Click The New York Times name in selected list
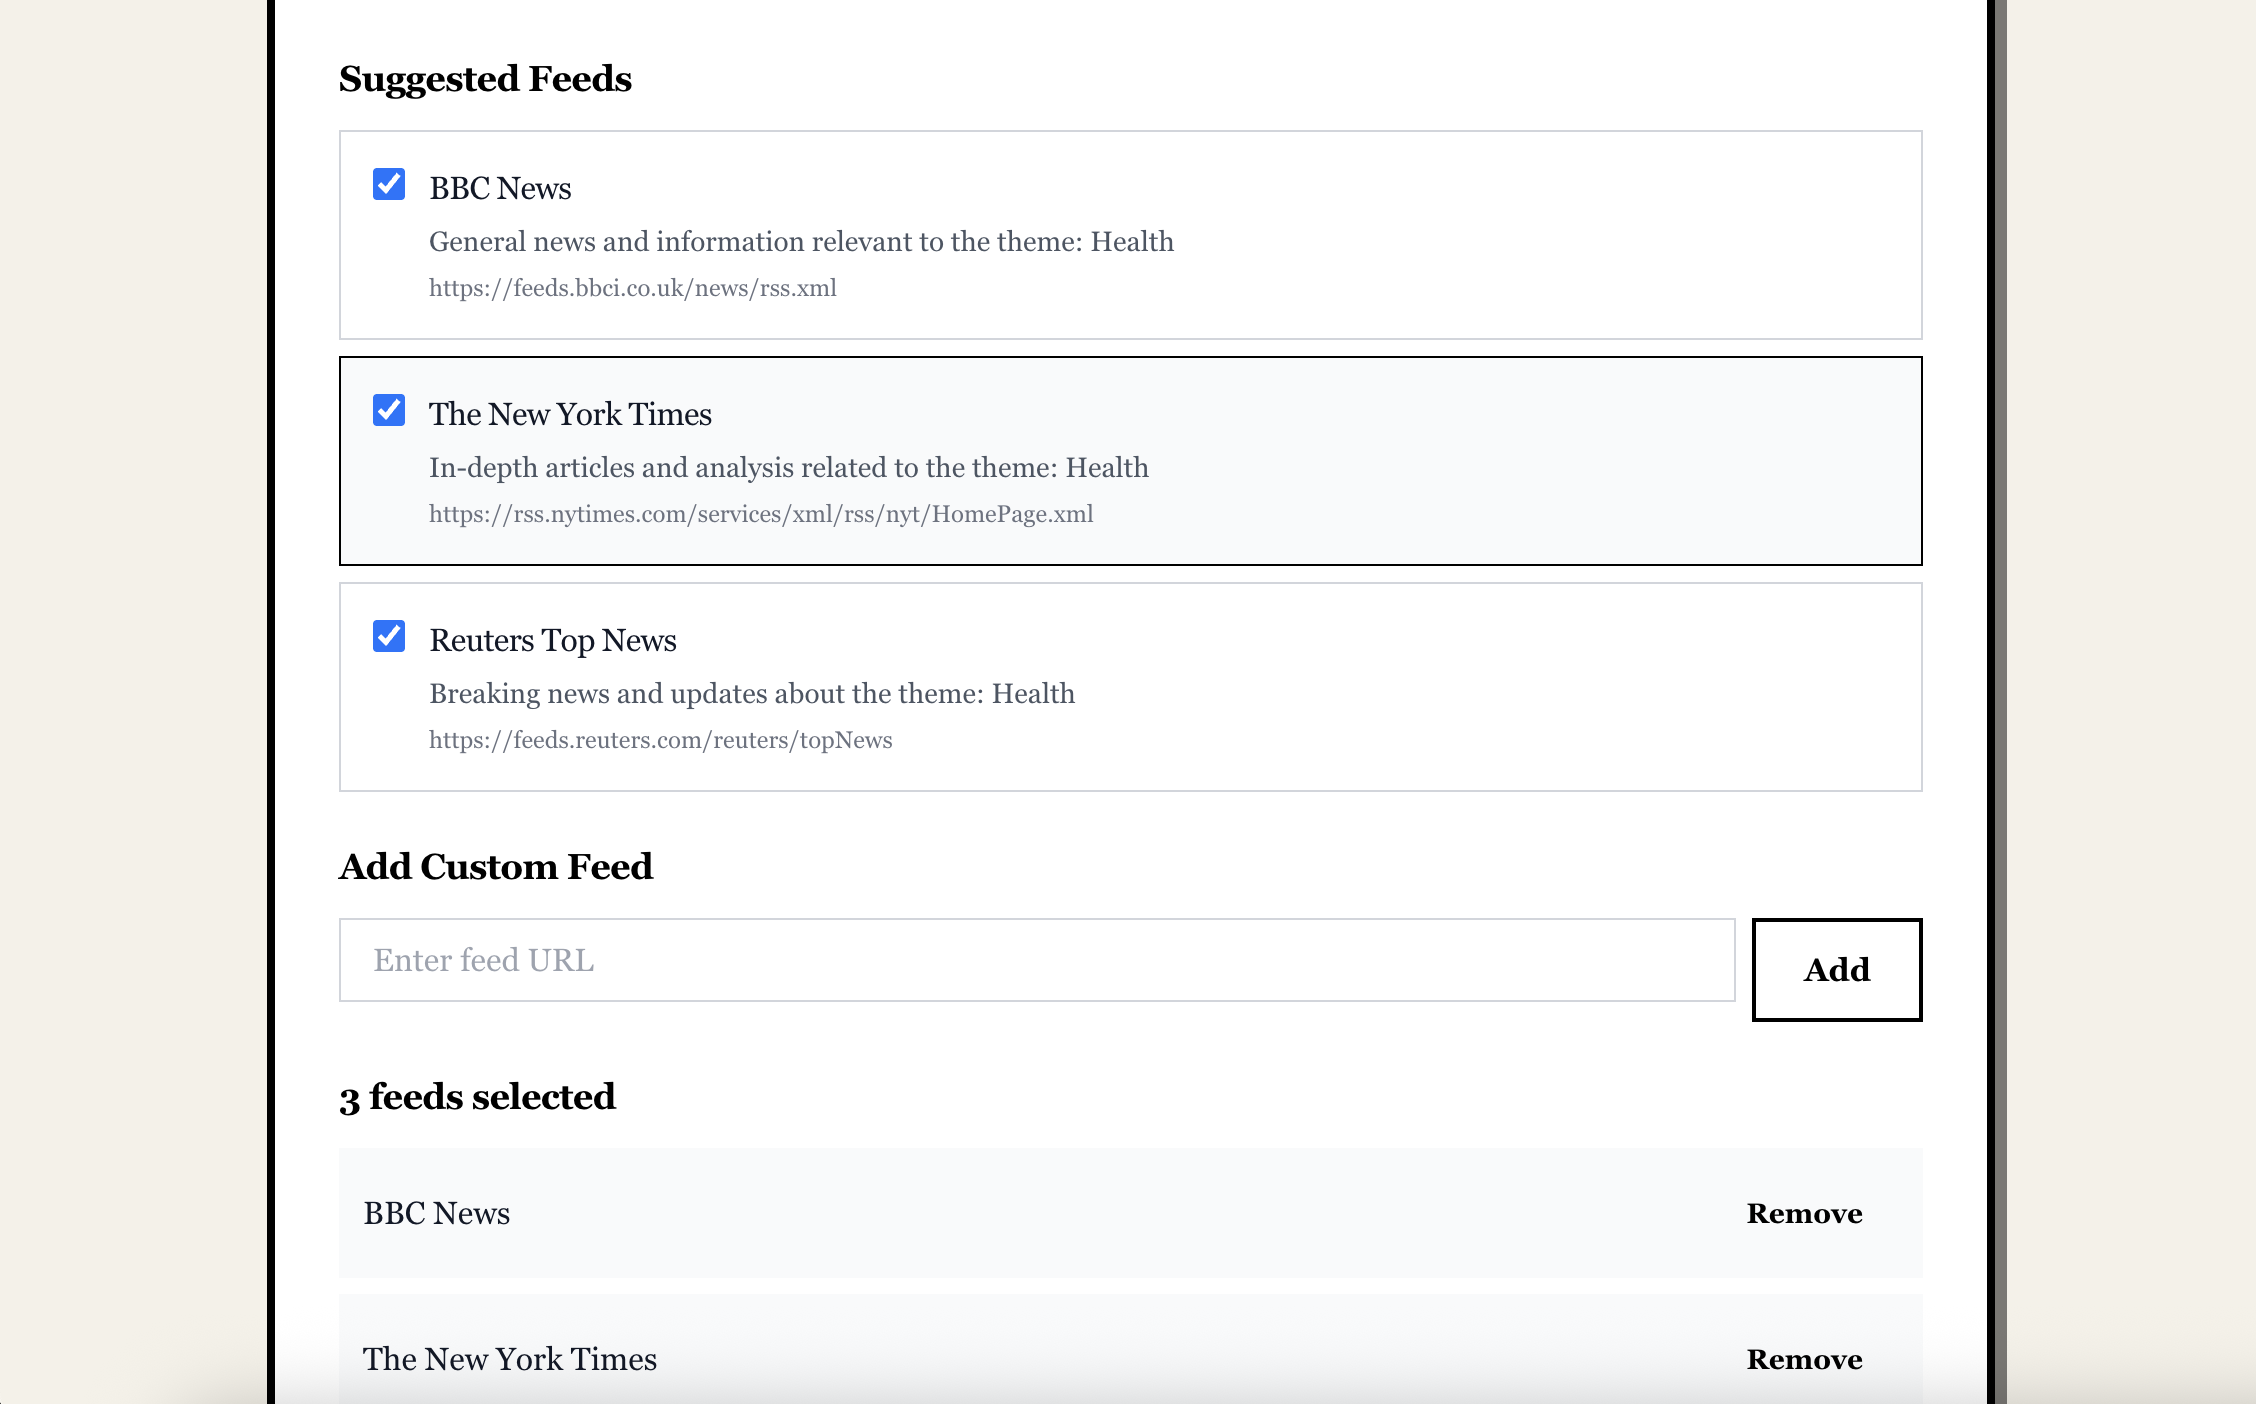The width and height of the screenshot is (2256, 1404). pos(510,1359)
